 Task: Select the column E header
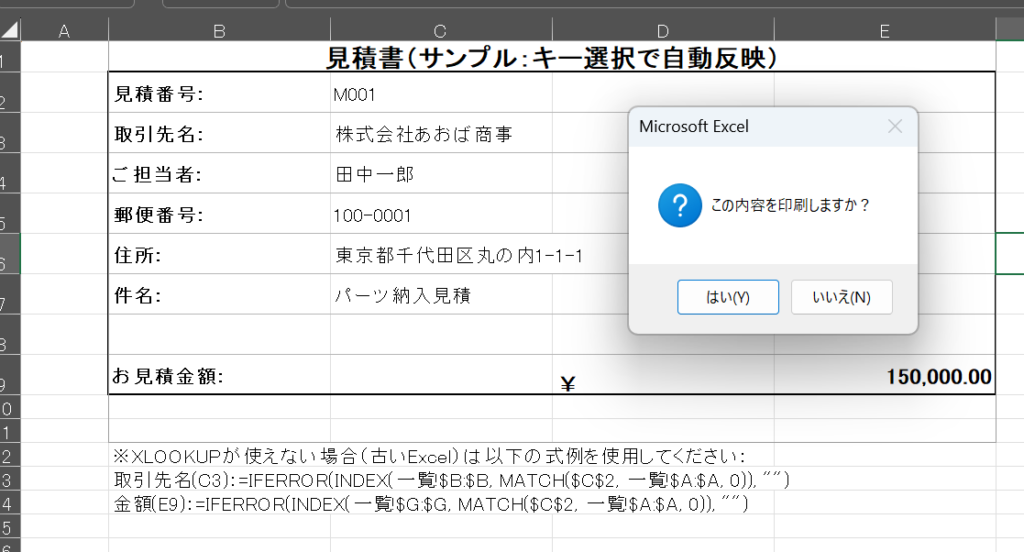click(x=884, y=31)
